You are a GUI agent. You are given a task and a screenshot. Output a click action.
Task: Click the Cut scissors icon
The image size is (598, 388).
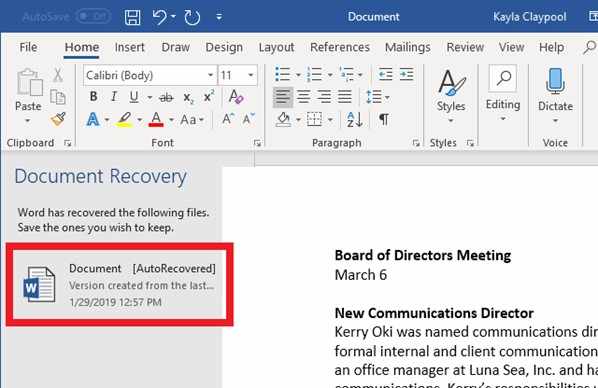[x=58, y=75]
